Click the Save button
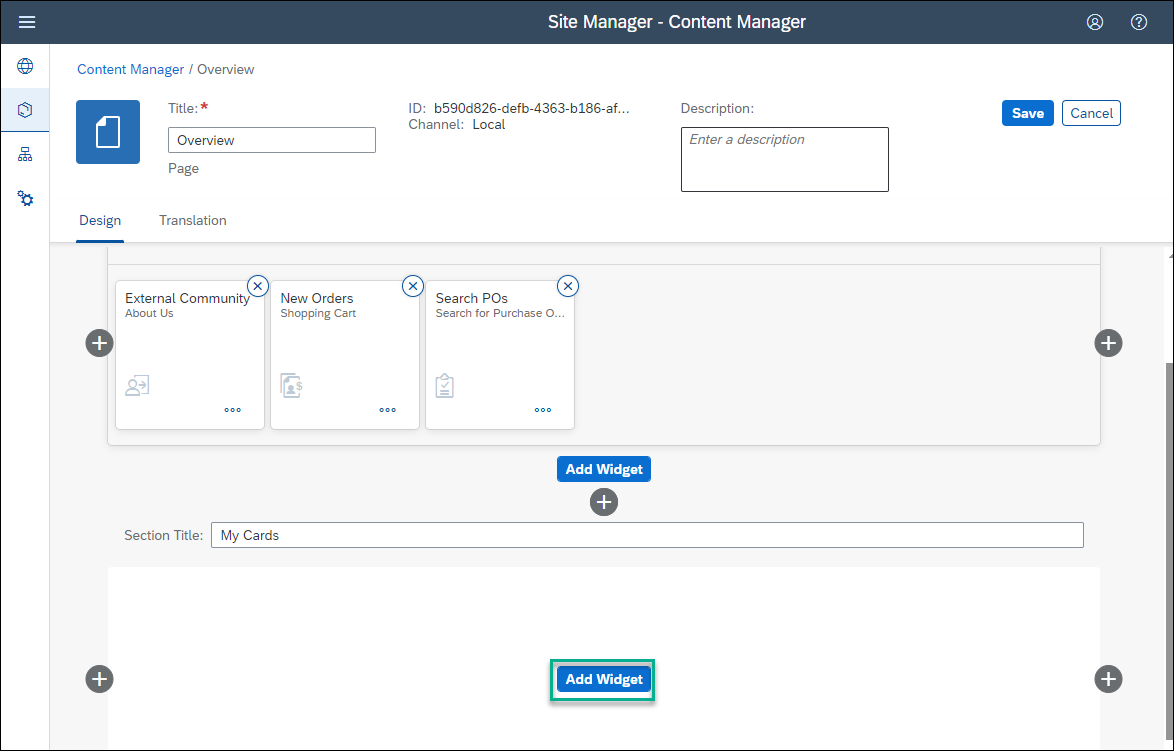The width and height of the screenshot is (1174, 751). click(x=1027, y=113)
